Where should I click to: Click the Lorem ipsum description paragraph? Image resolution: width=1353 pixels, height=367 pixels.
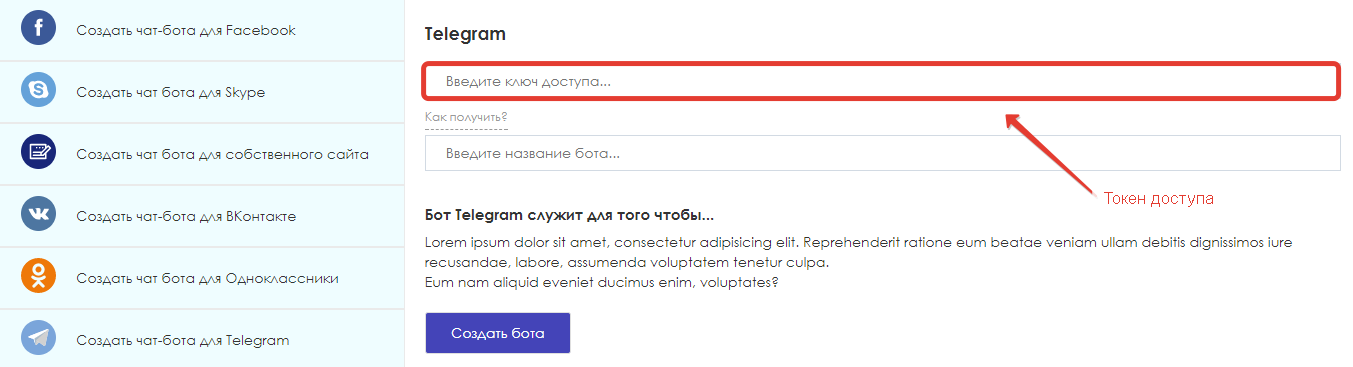867,262
